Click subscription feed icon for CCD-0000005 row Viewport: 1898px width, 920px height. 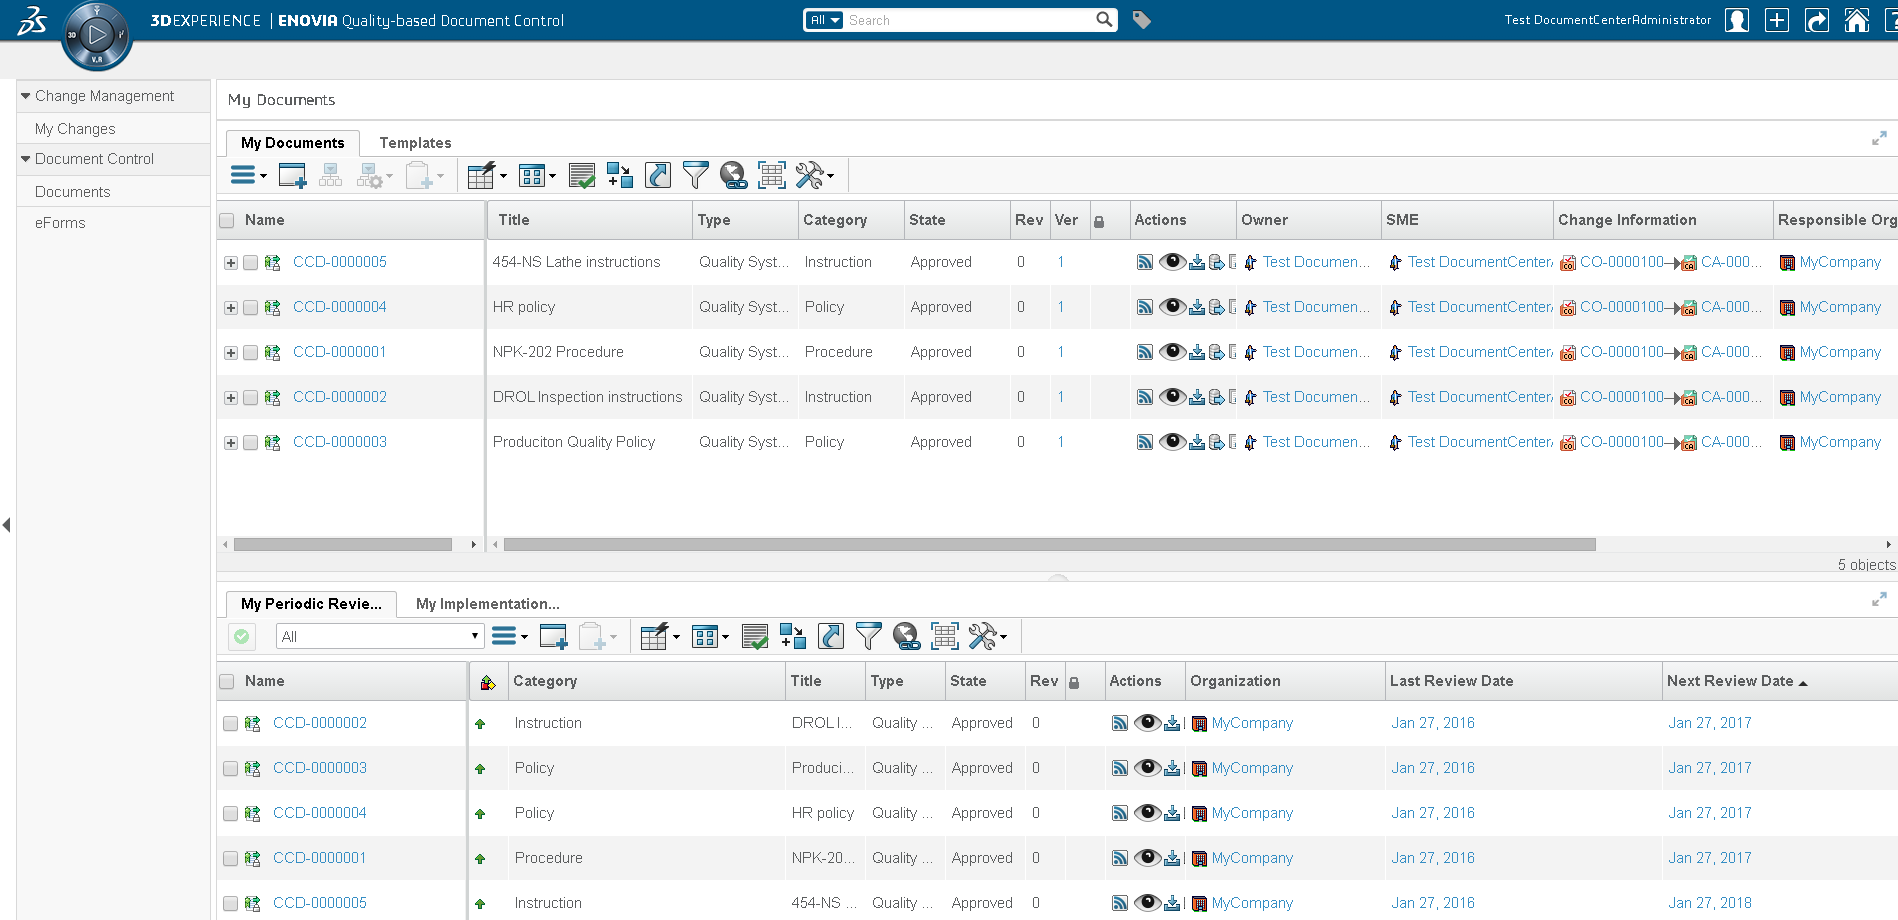point(1145,262)
